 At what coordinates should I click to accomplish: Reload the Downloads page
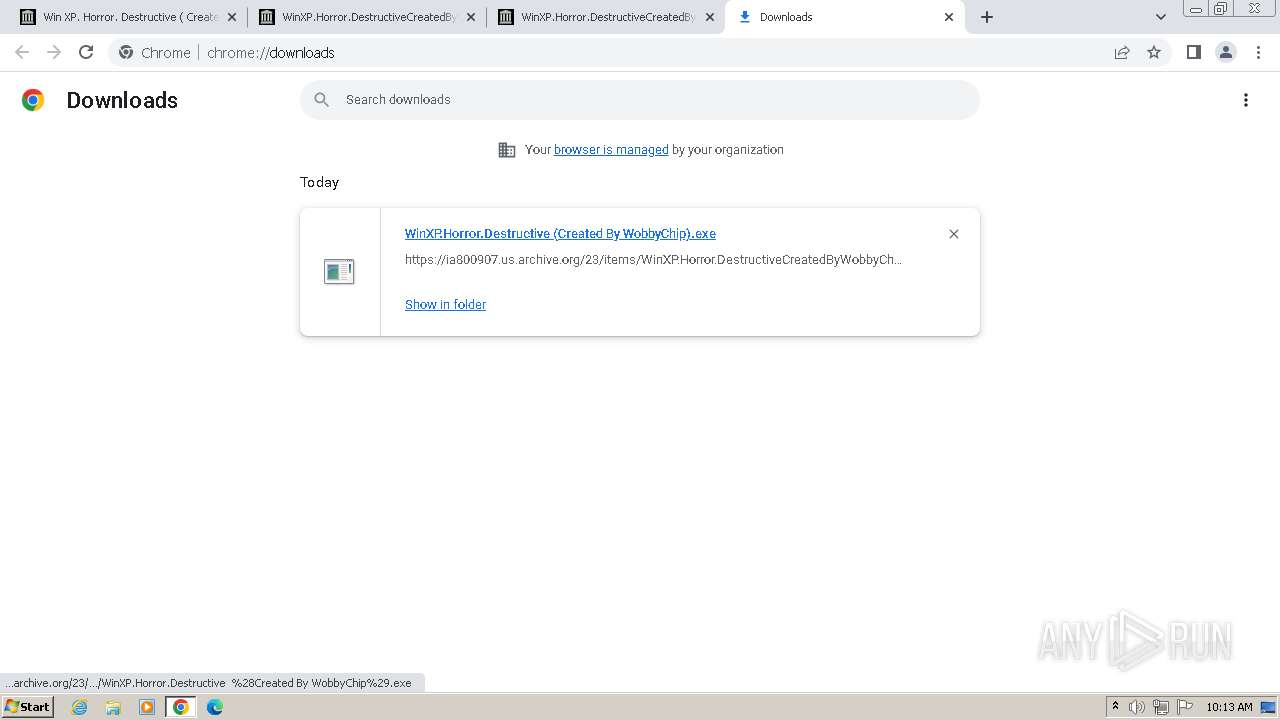click(86, 52)
